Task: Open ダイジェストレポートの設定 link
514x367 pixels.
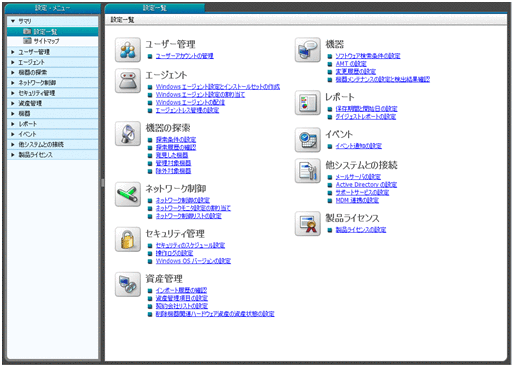Action: pos(366,117)
